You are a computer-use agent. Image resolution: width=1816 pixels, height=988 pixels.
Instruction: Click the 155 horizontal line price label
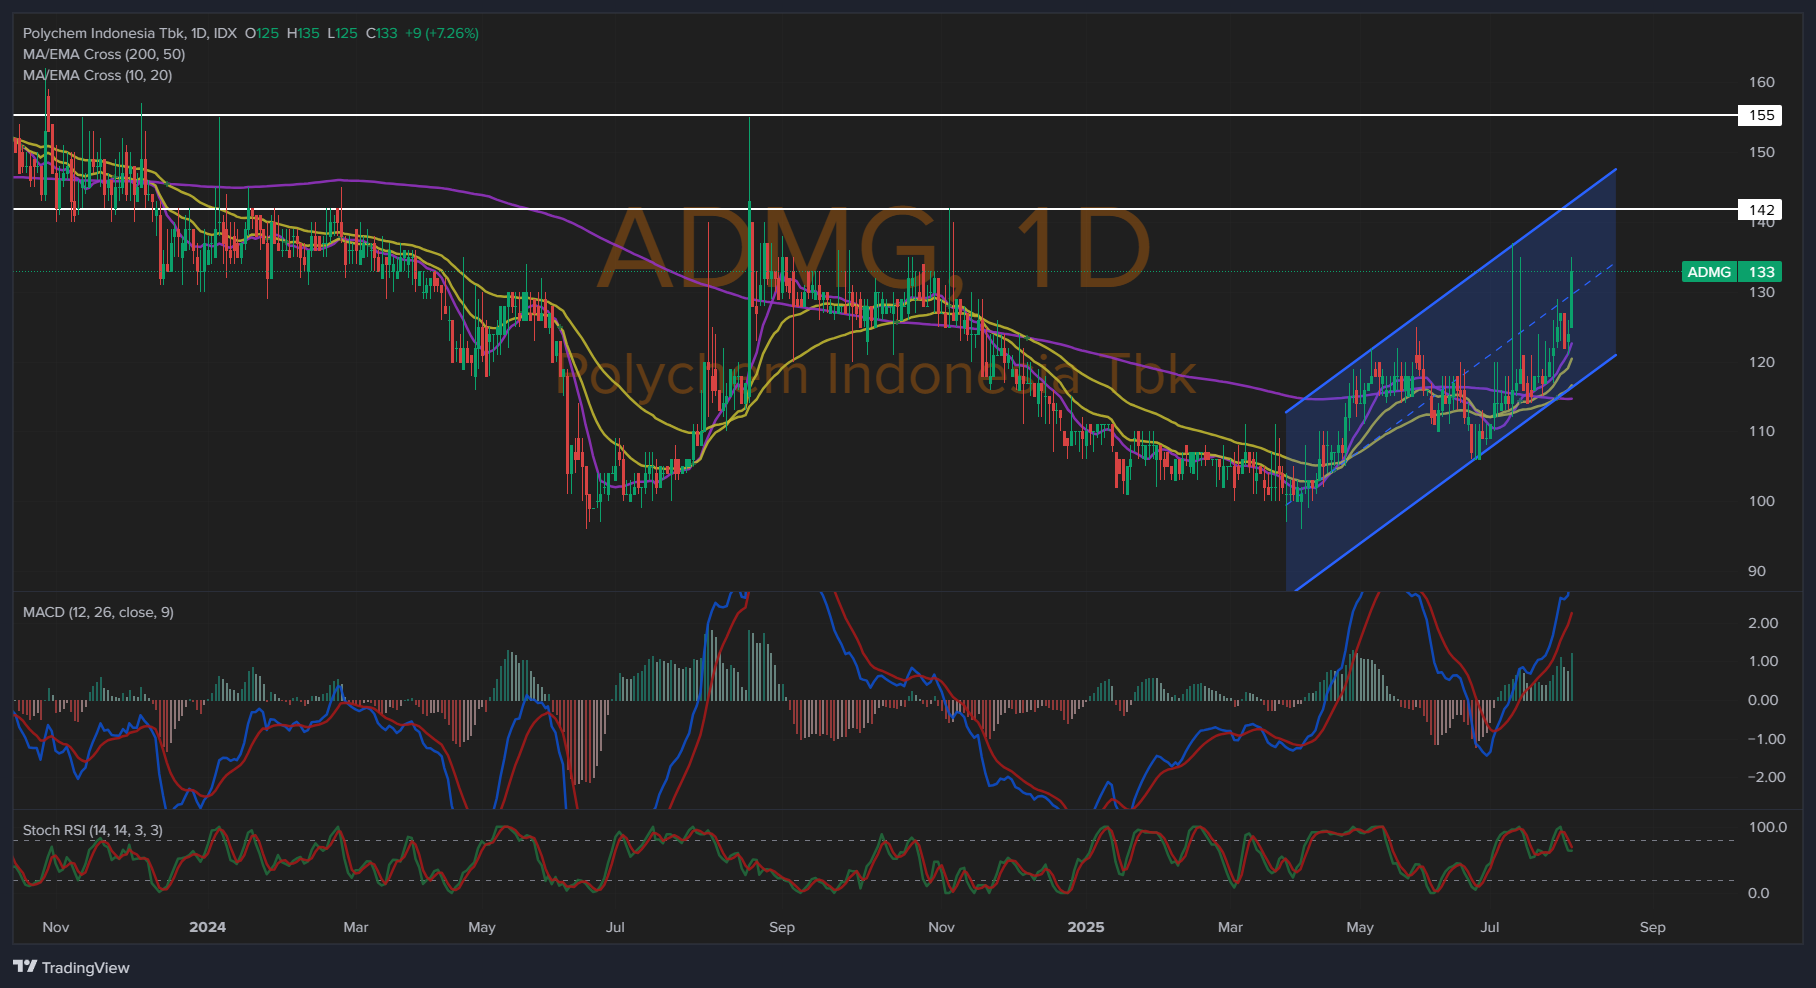click(x=1761, y=115)
